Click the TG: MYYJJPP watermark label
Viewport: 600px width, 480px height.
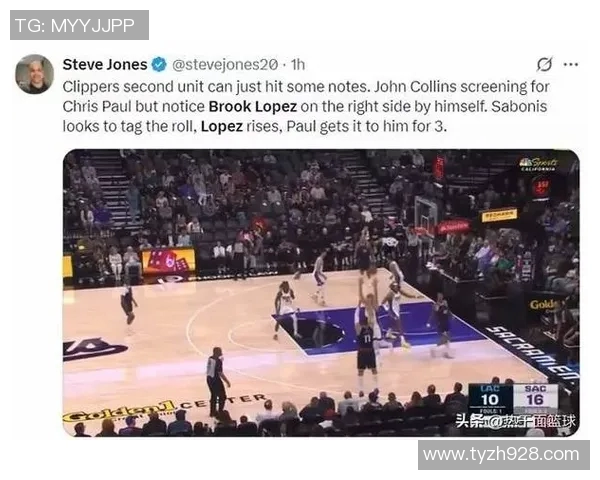pyautogui.click(x=79, y=25)
